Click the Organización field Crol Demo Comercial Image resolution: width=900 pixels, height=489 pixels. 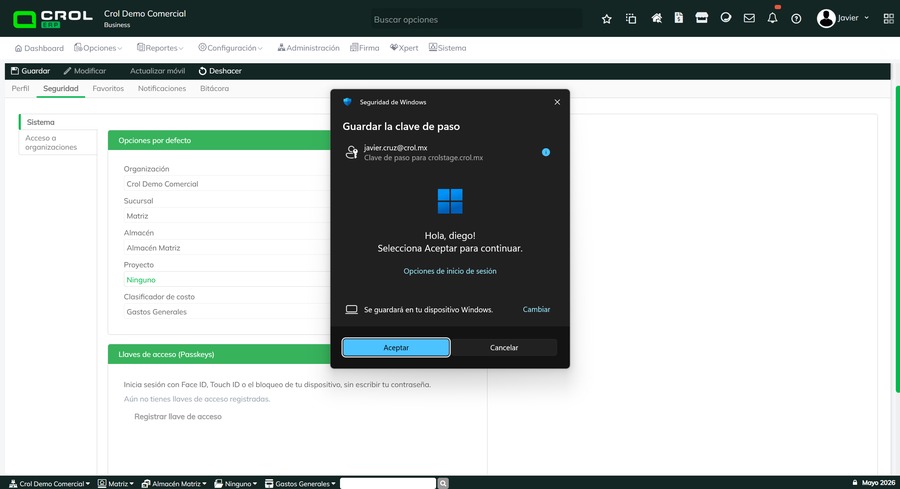coord(227,184)
